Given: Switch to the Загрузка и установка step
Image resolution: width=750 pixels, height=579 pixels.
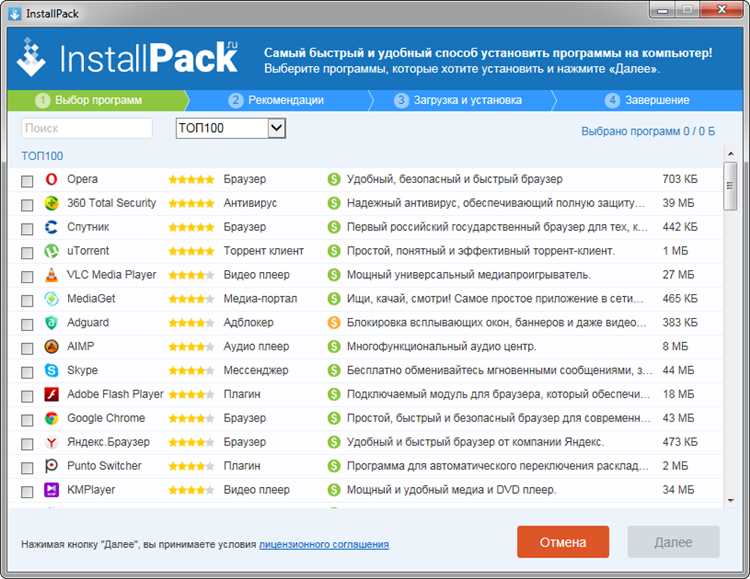Looking at the screenshot, I should coord(458,100).
